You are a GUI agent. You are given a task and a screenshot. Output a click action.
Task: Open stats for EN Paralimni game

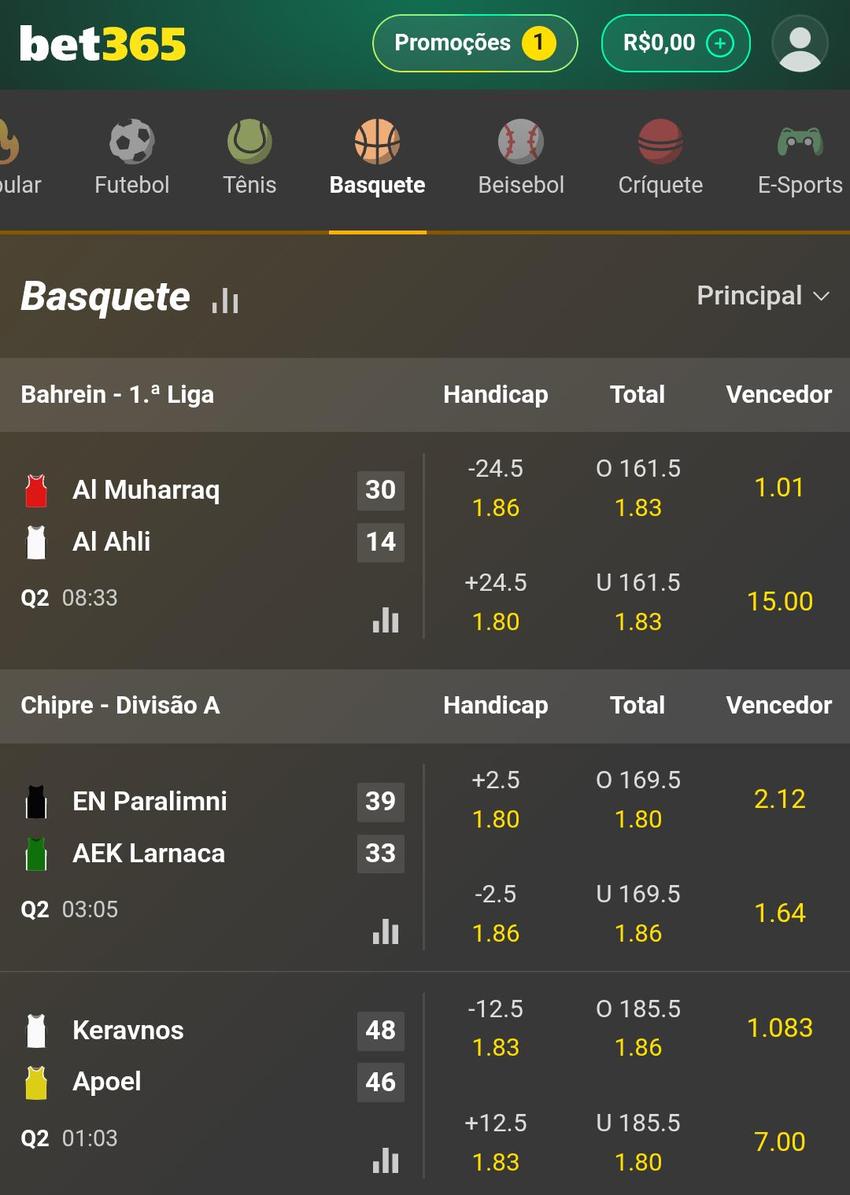point(385,931)
